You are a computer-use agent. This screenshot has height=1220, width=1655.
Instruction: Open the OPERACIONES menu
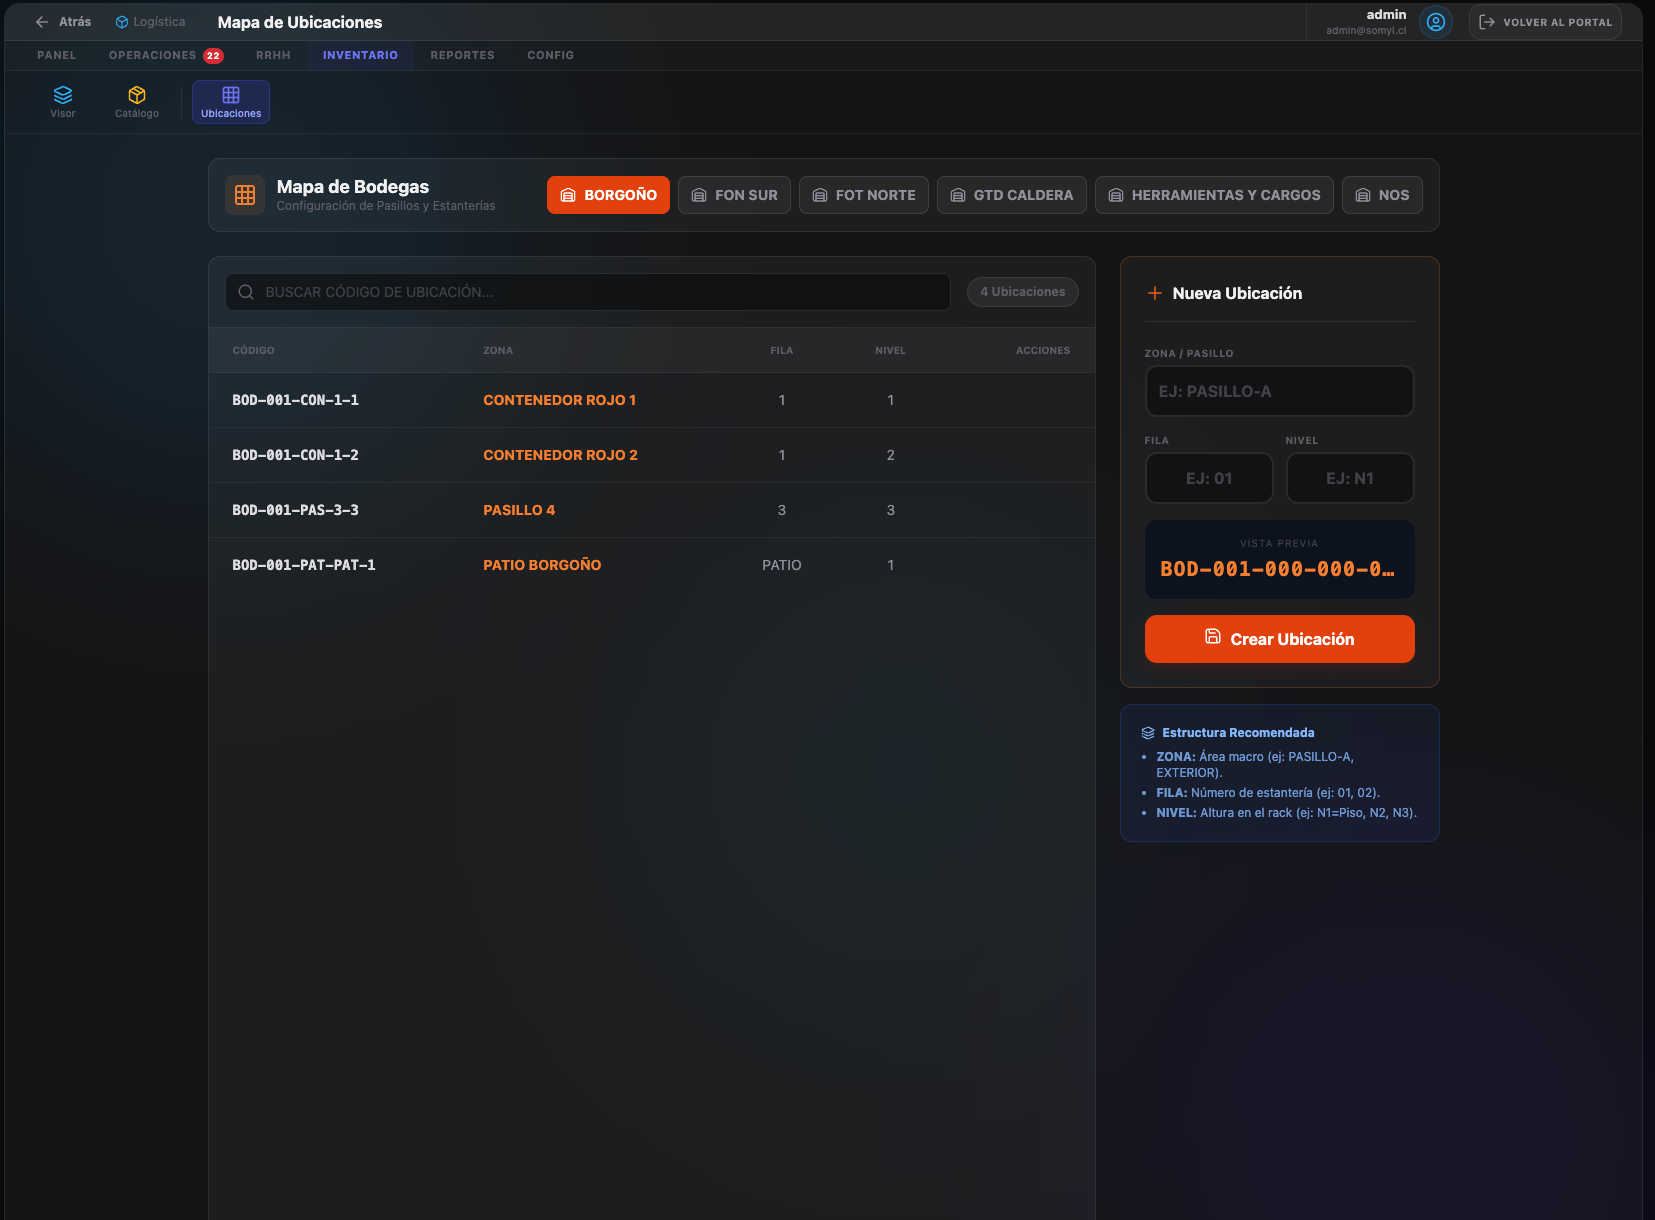(x=153, y=55)
